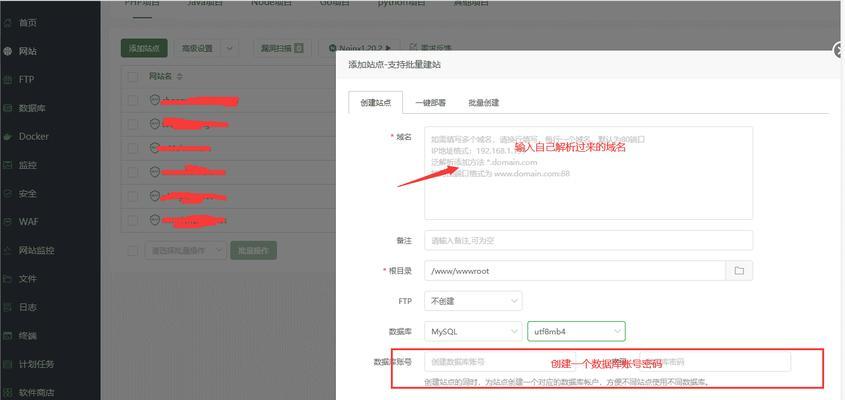Tick the checkbox of the sixth site row
This screenshot has height=400, width=845.
click(x=133, y=220)
